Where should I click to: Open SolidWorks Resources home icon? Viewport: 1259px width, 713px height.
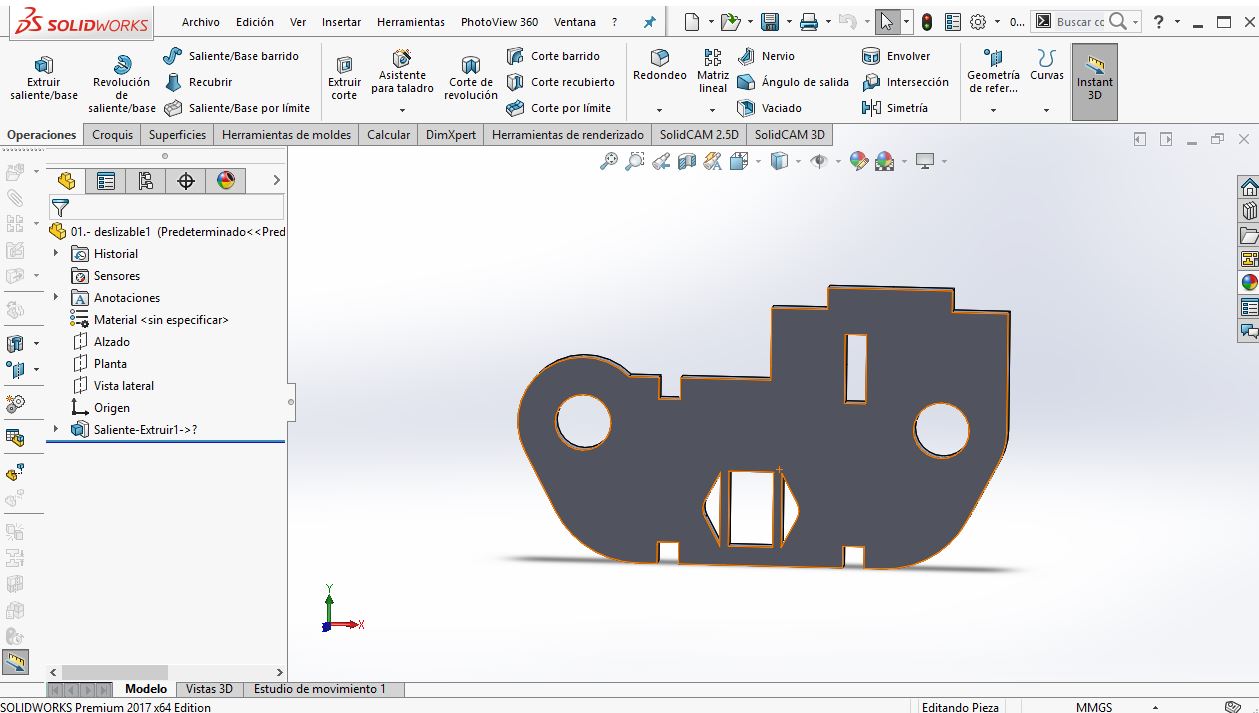[1249, 187]
